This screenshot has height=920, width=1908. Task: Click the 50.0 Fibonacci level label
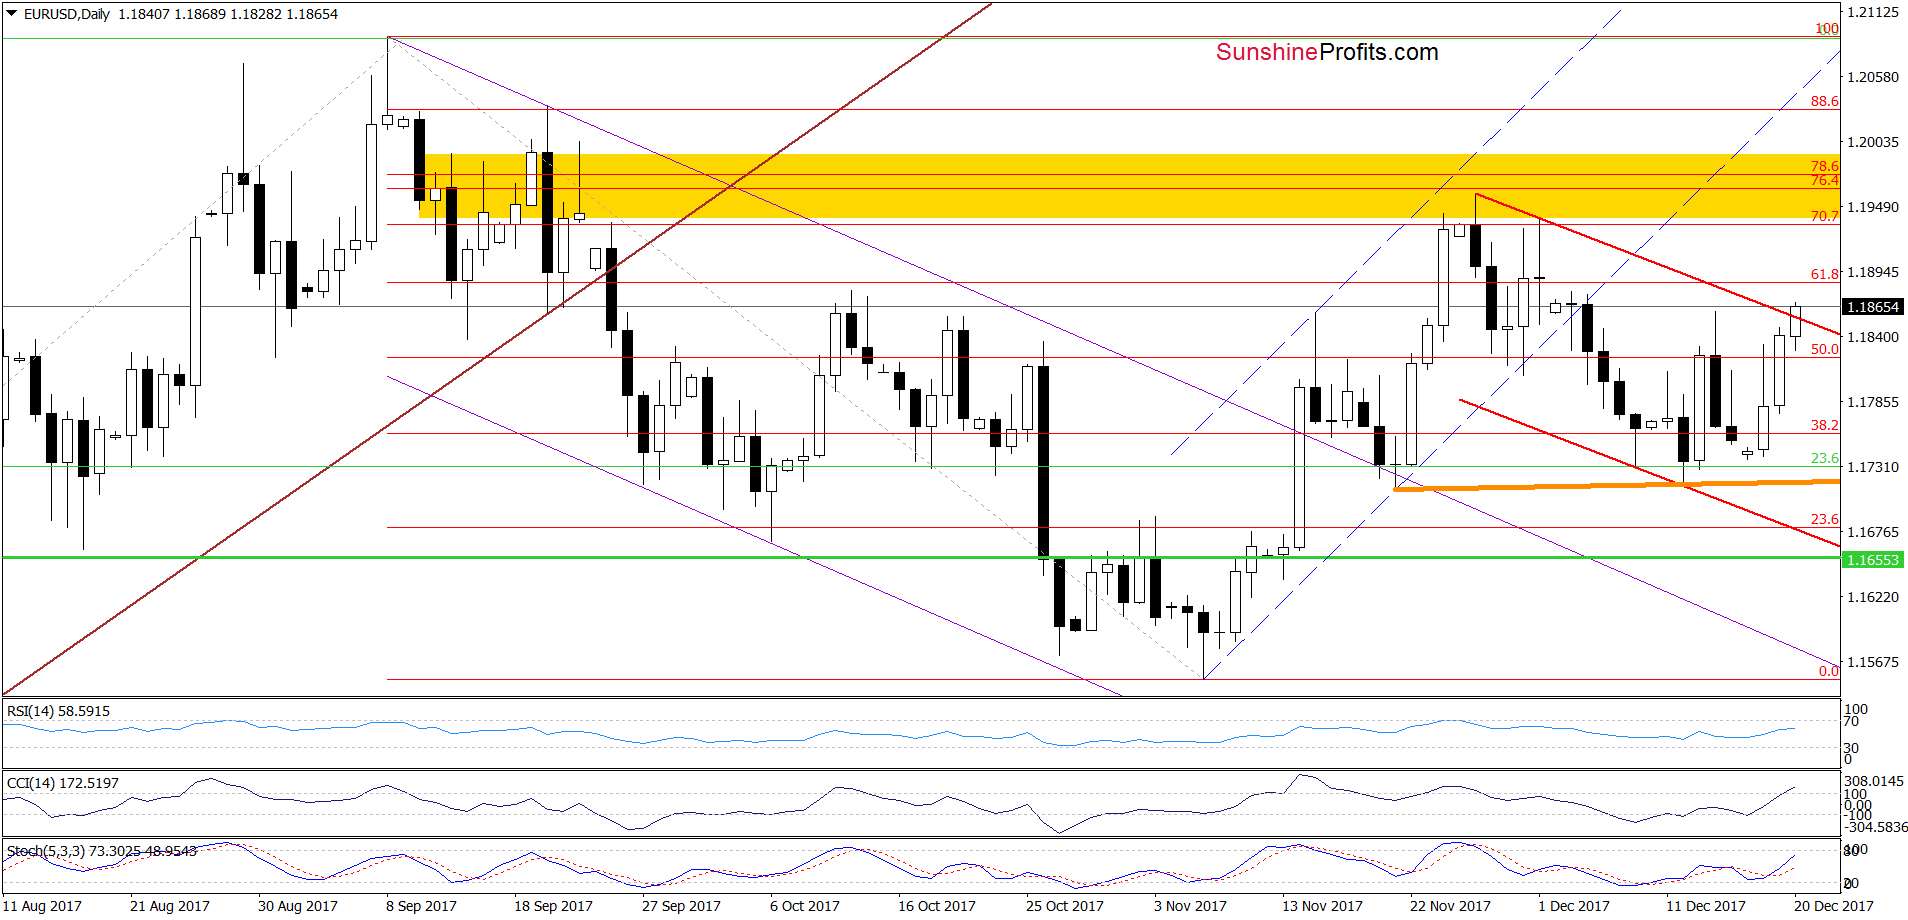(x=1825, y=349)
